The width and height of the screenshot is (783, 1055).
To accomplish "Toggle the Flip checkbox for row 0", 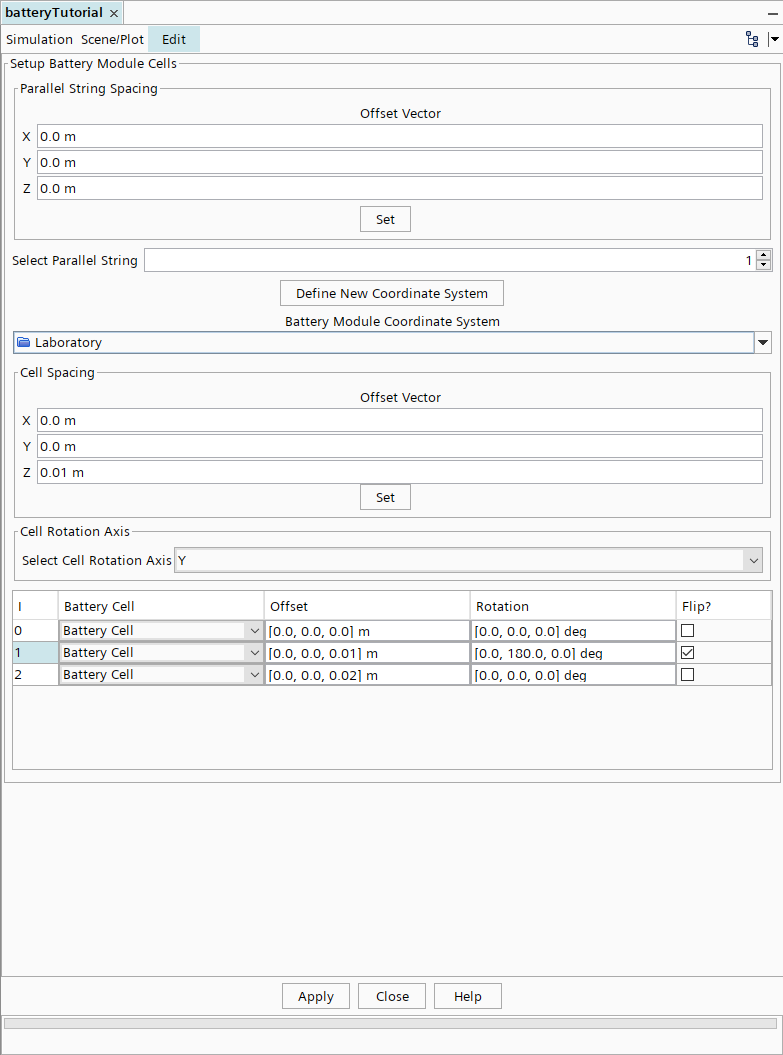I will point(687,631).
